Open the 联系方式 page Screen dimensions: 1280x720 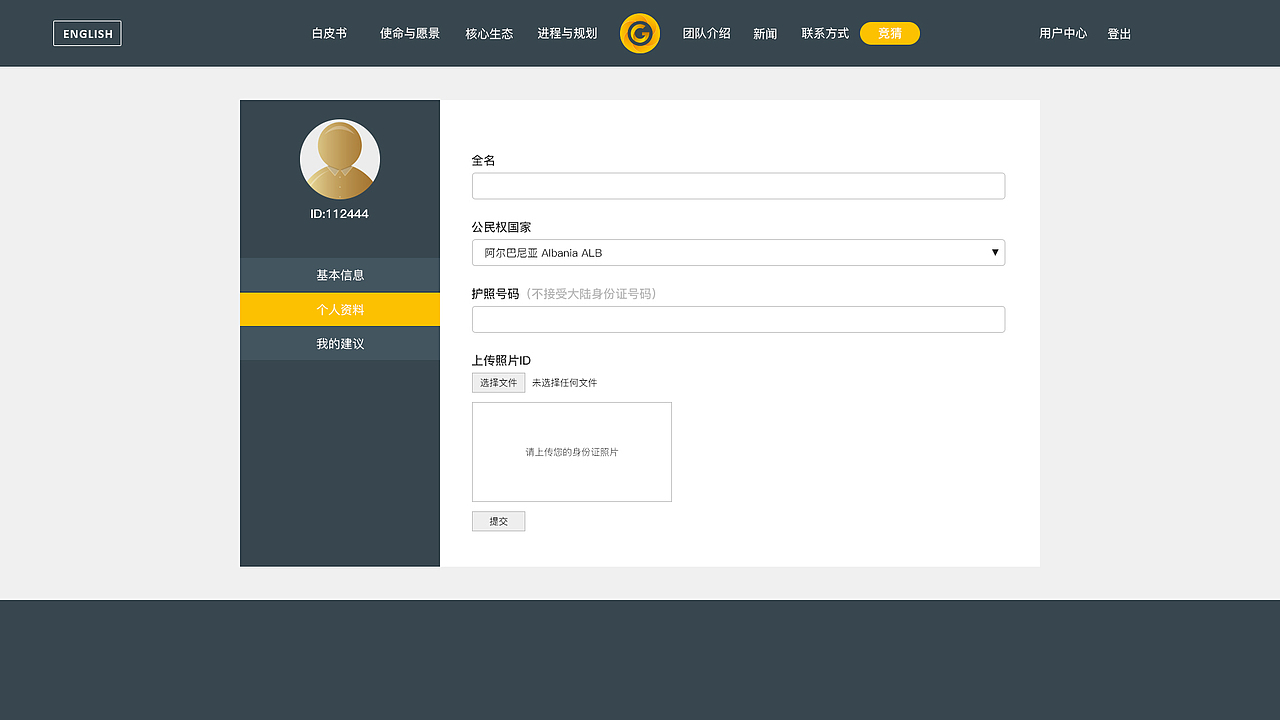pos(825,33)
